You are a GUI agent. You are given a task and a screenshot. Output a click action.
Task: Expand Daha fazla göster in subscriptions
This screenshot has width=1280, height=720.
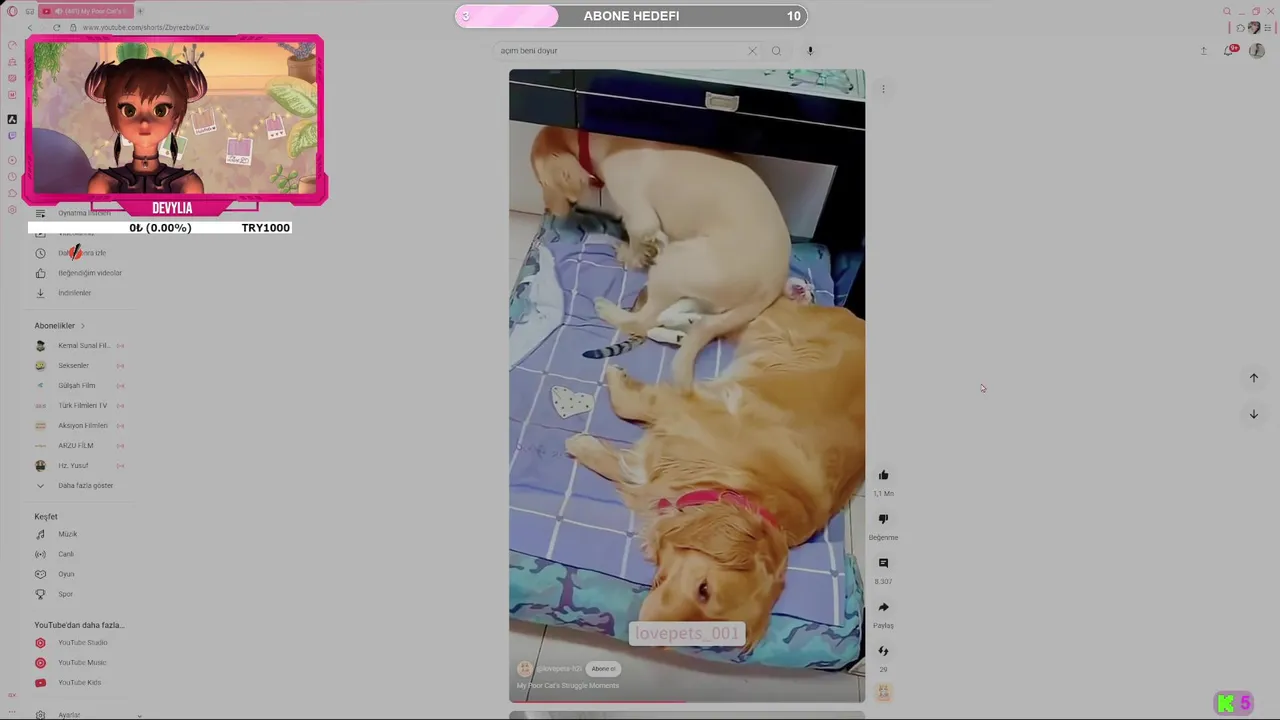[x=76, y=486]
